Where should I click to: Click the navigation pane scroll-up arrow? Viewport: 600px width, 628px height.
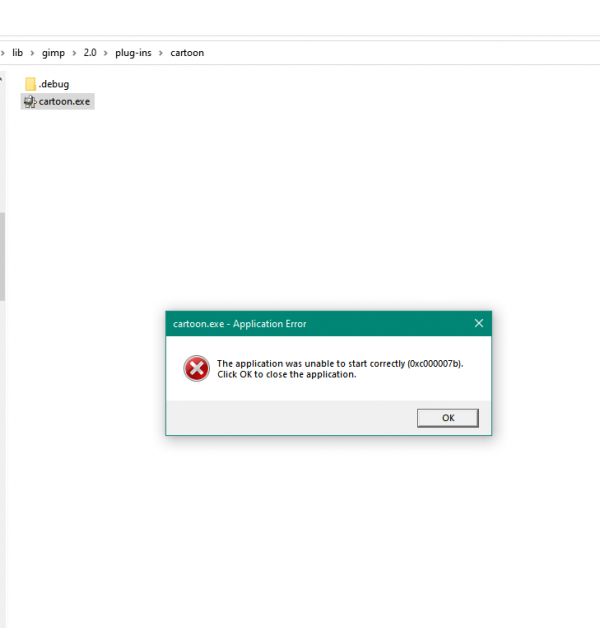click(x=2, y=79)
